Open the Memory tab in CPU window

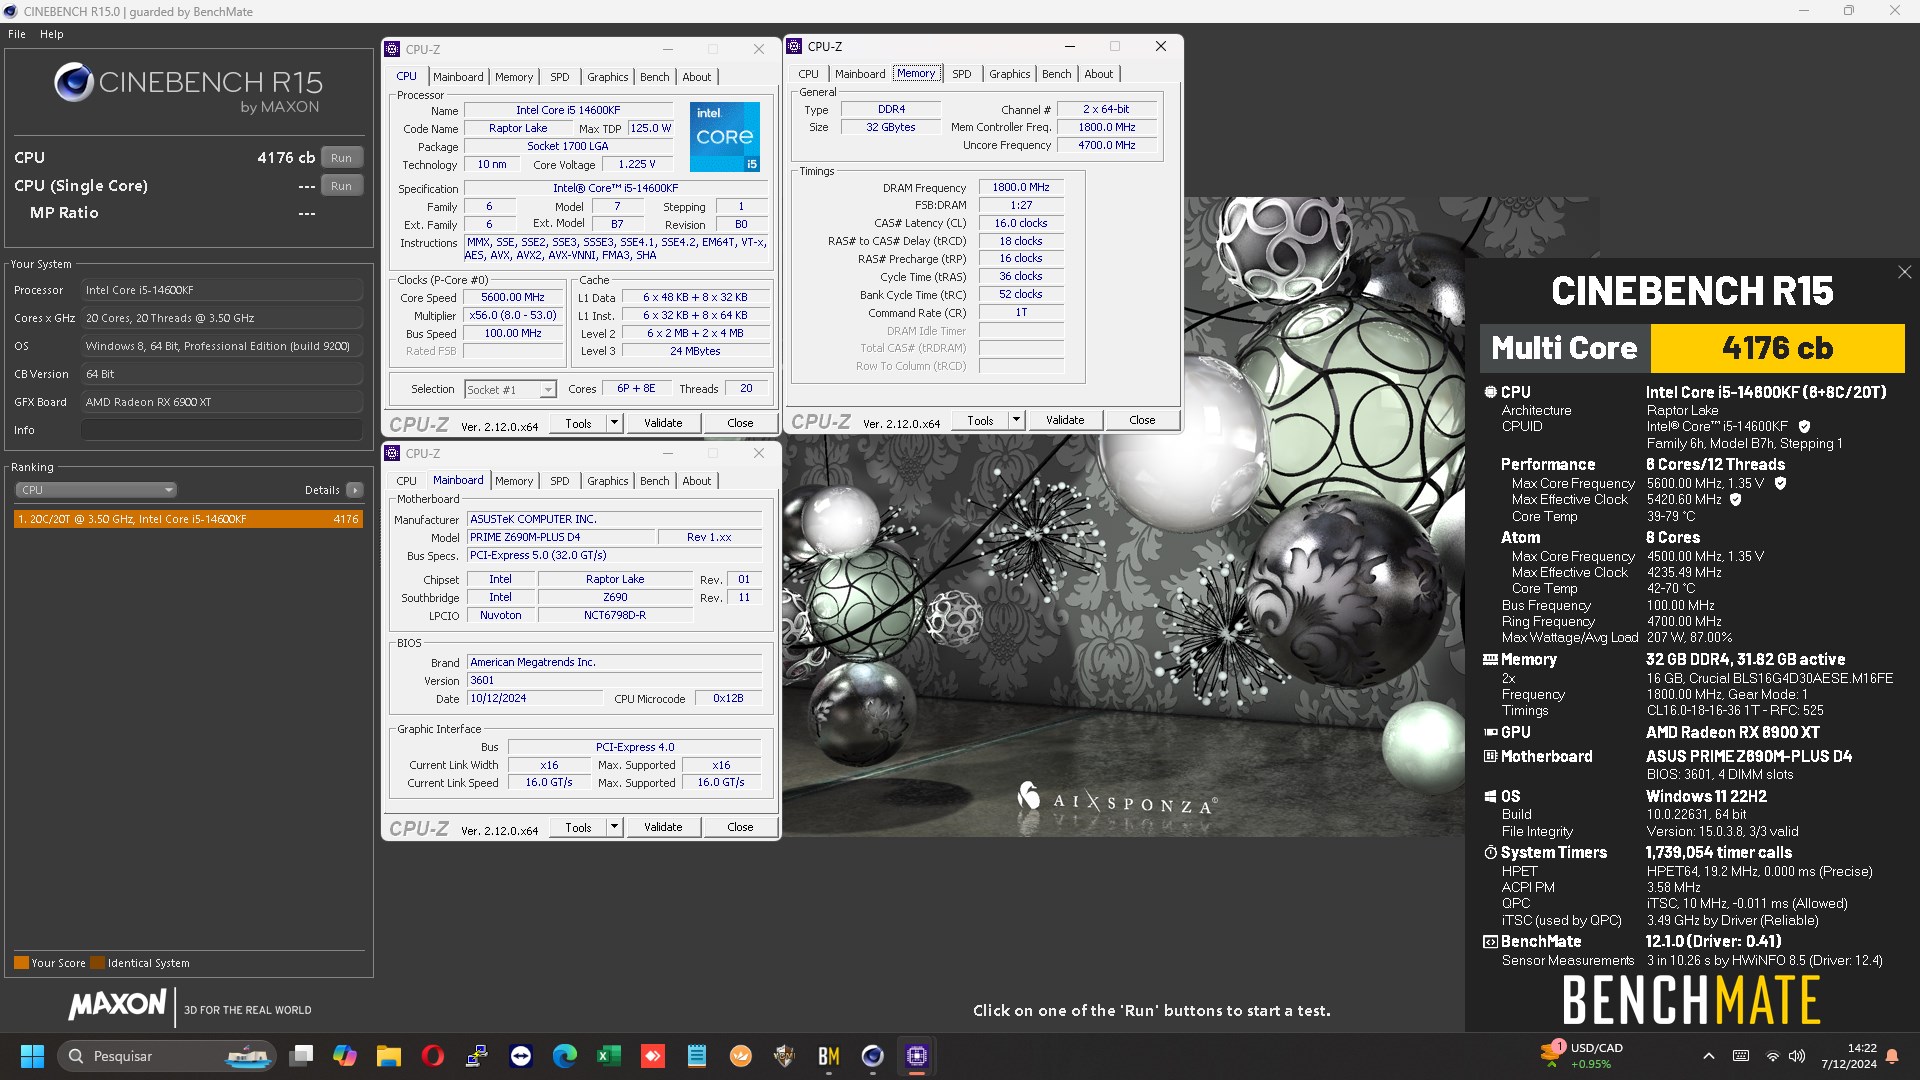point(514,77)
